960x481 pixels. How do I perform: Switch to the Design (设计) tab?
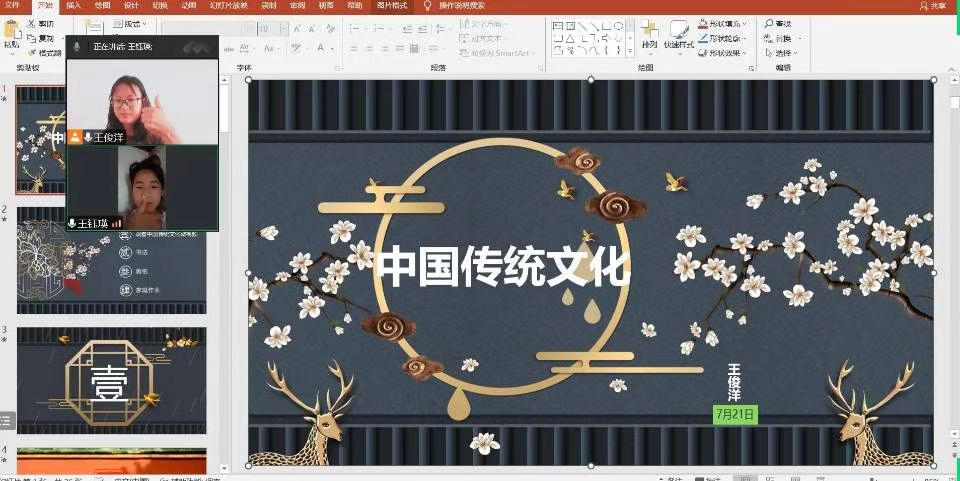click(x=131, y=6)
